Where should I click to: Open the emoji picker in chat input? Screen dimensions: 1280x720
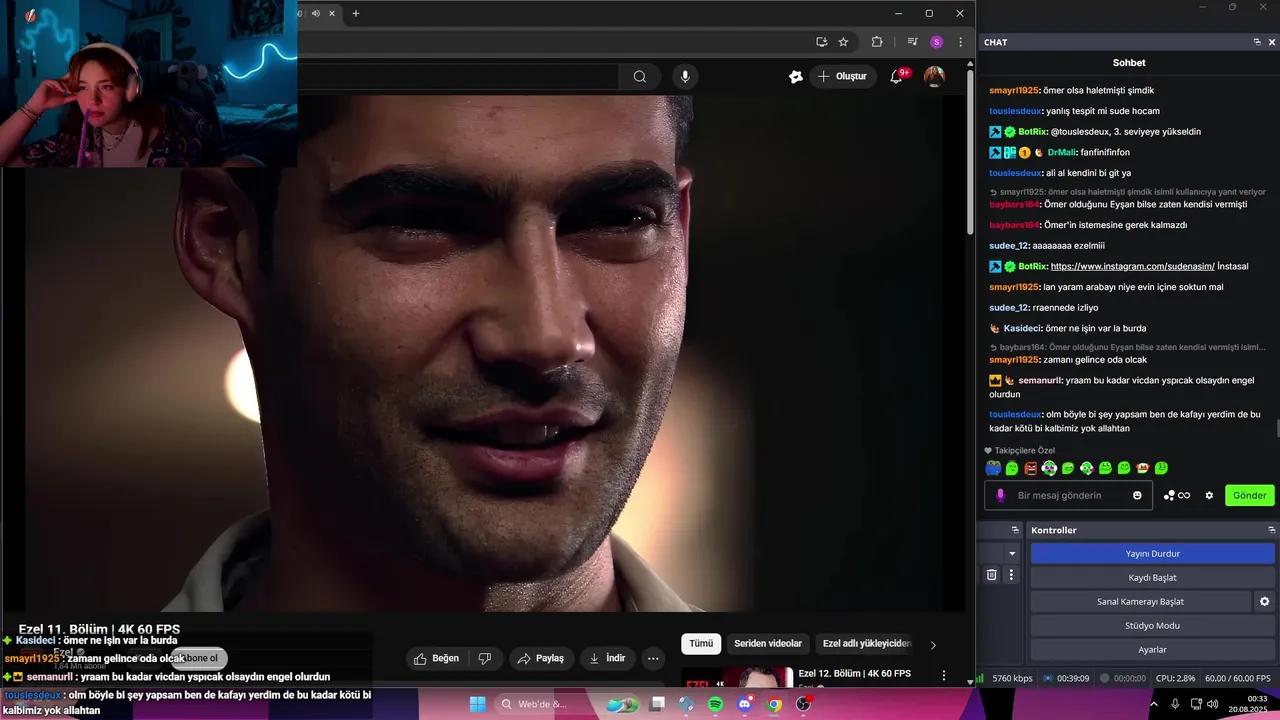[1137, 495]
